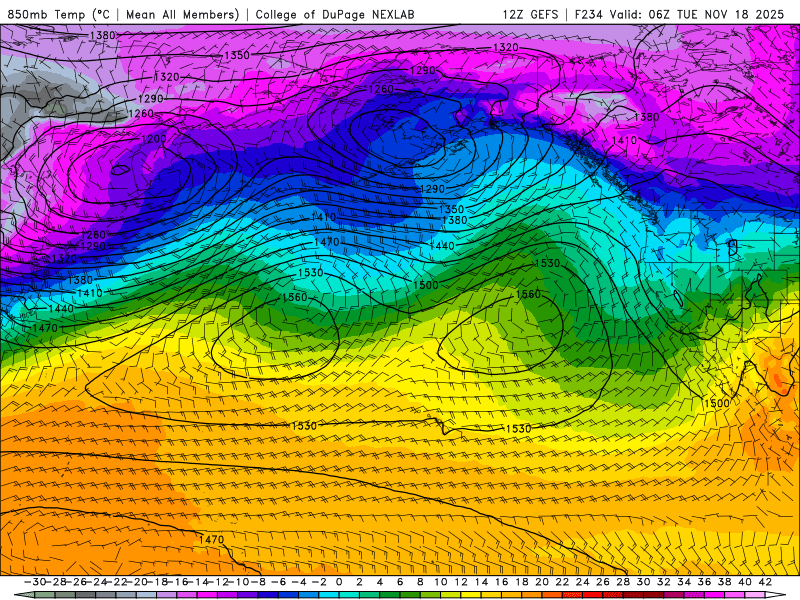Click the -22 value on temperature legend

[x=117, y=582]
